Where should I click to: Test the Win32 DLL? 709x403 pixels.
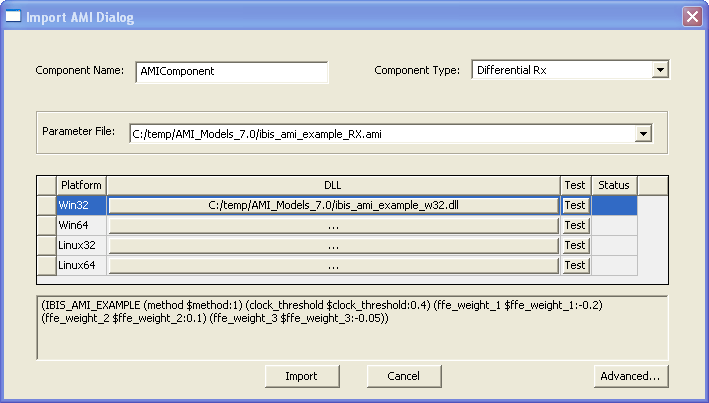[x=575, y=205]
